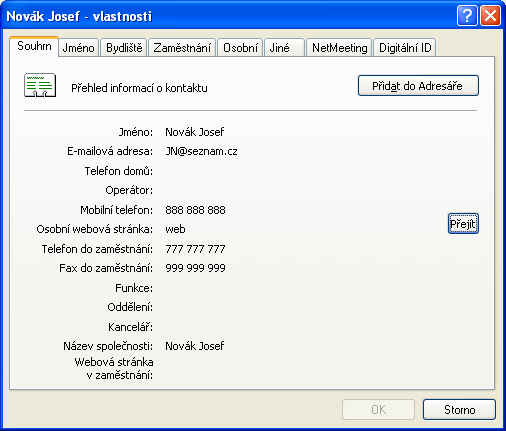Click the Osobní webová stránka label
Screen dimensions: 506x431
pyautogui.click(x=95, y=229)
